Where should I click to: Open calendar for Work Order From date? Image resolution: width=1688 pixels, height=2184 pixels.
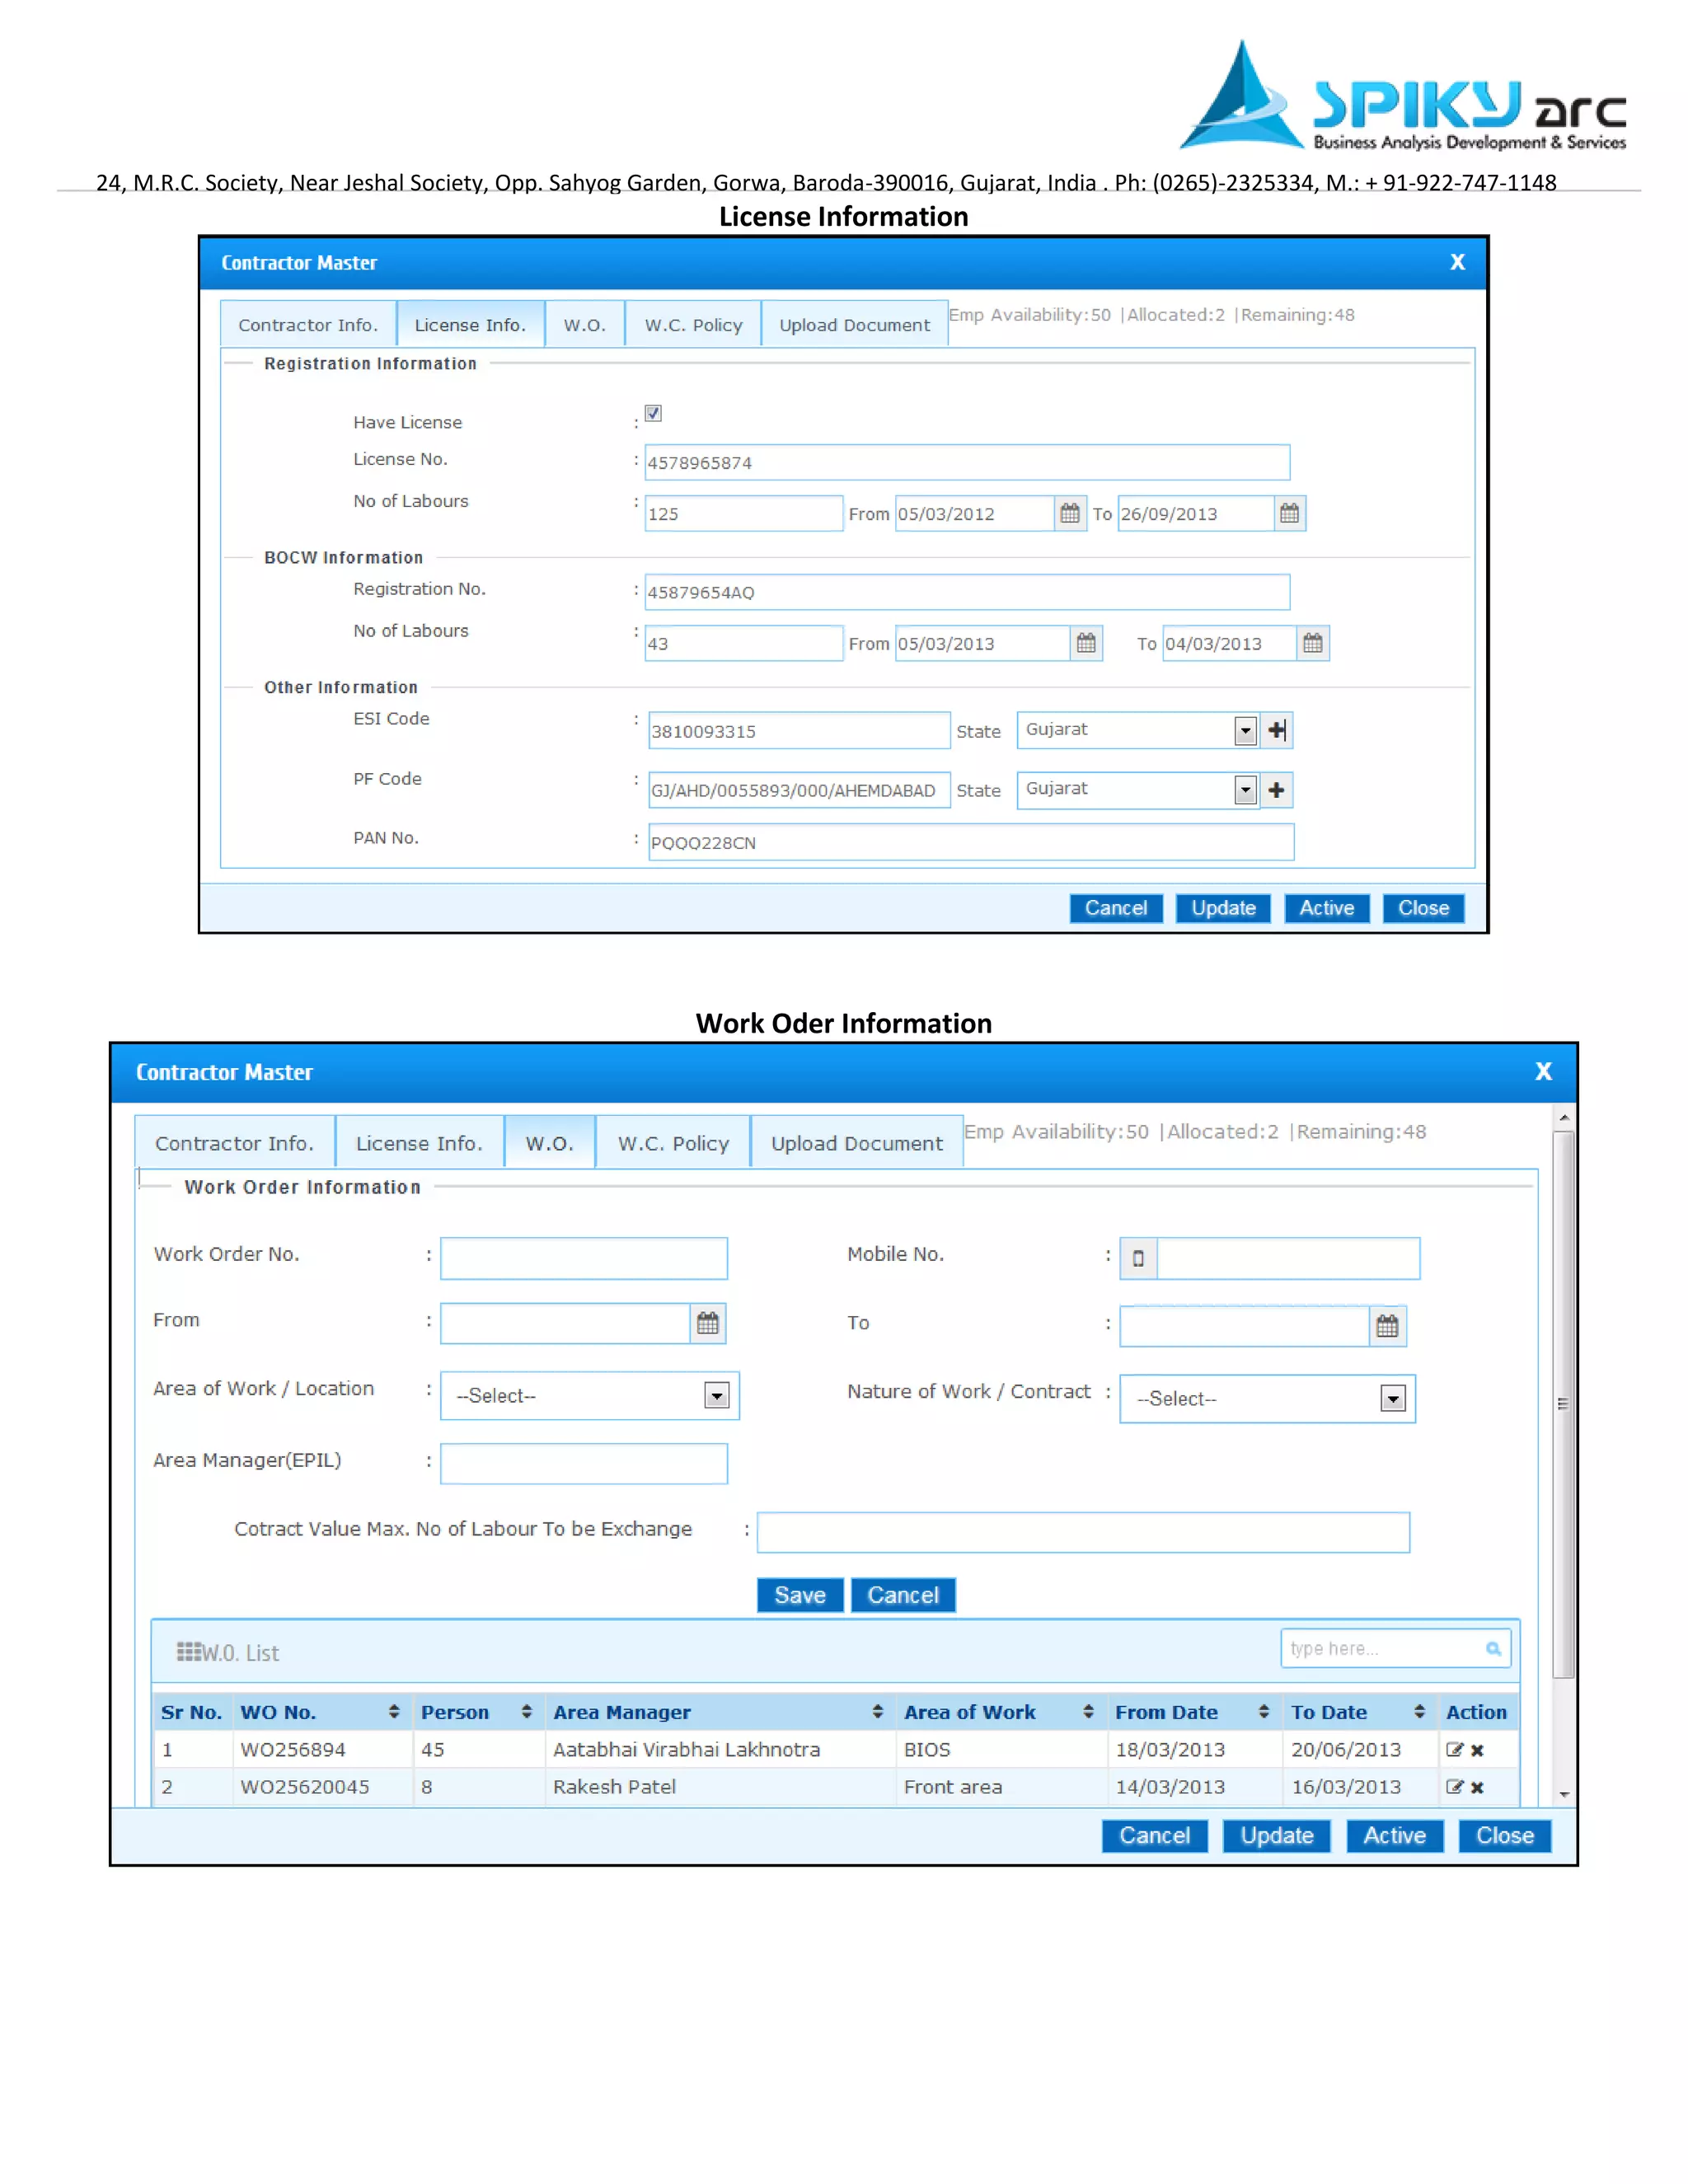707,1323
